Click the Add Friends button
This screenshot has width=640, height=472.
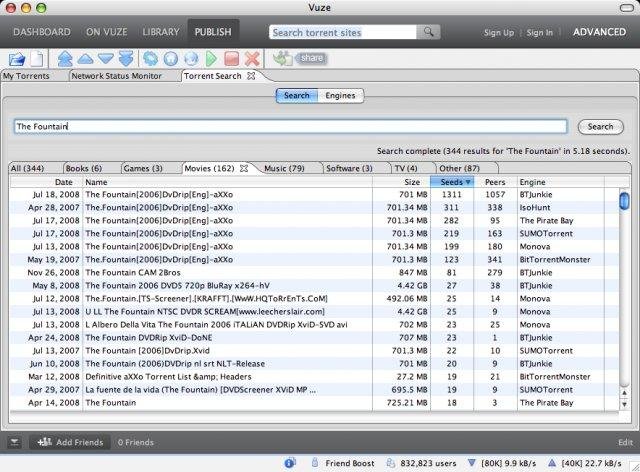click(70, 442)
